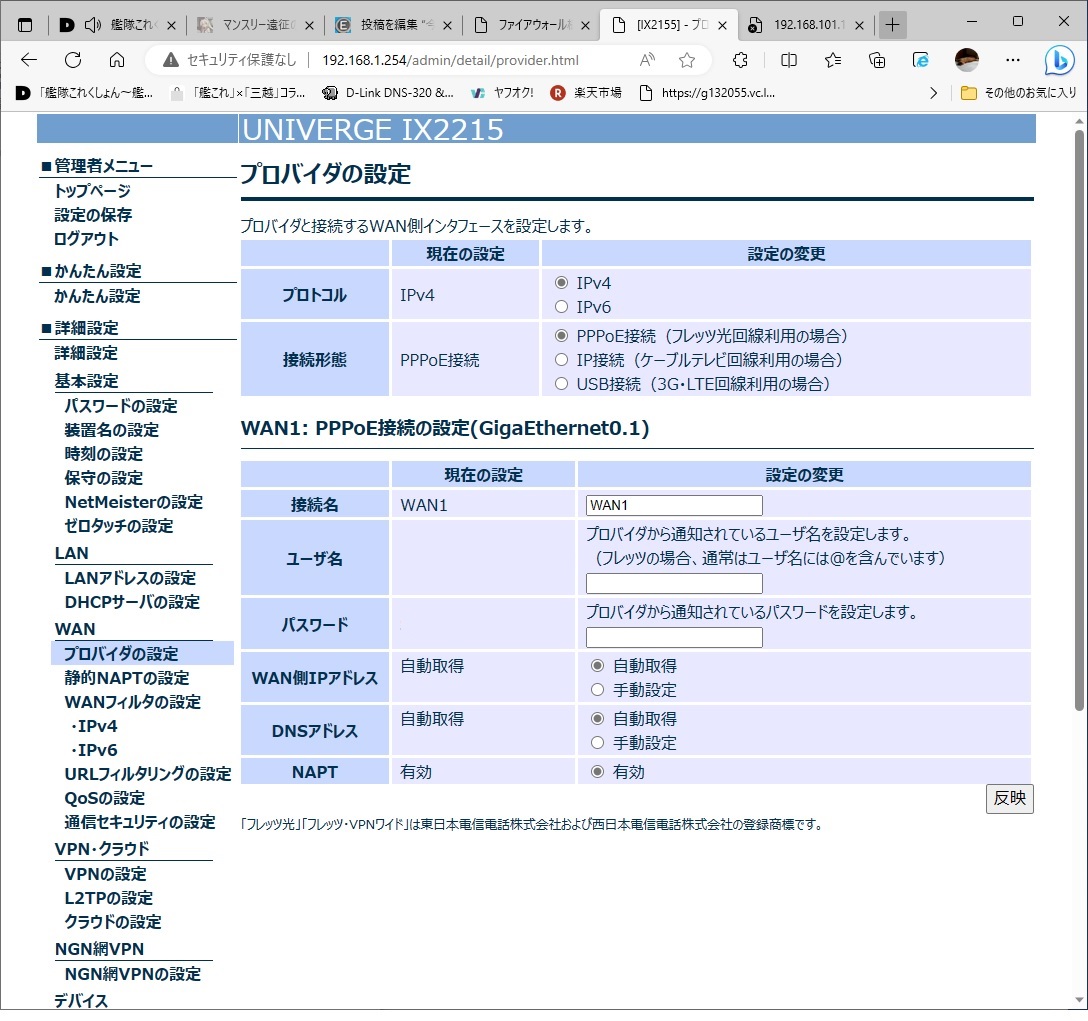Click the browser address bar URL
This screenshot has height=1021, width=1088.
(450, 60)
